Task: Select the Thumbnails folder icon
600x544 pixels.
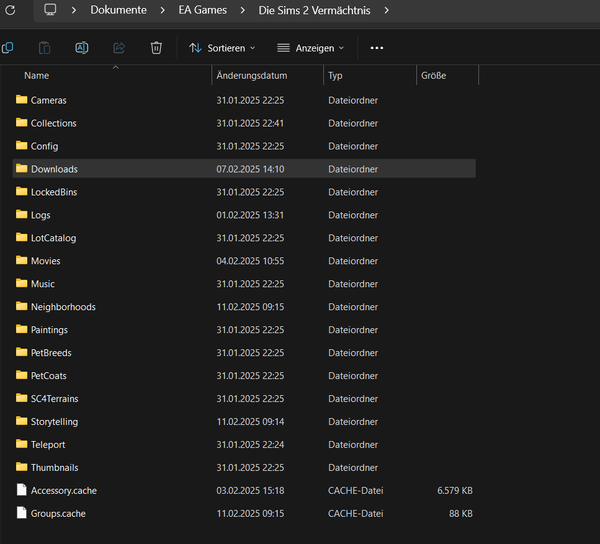Action: pyautogui.click(x=21, y=467)
